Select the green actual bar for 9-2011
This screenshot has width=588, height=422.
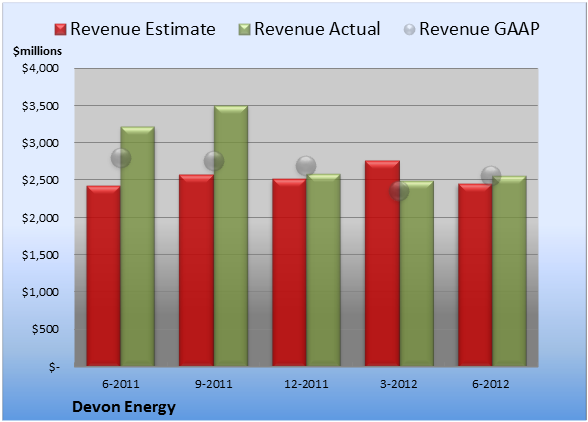[x=231, y=236]
